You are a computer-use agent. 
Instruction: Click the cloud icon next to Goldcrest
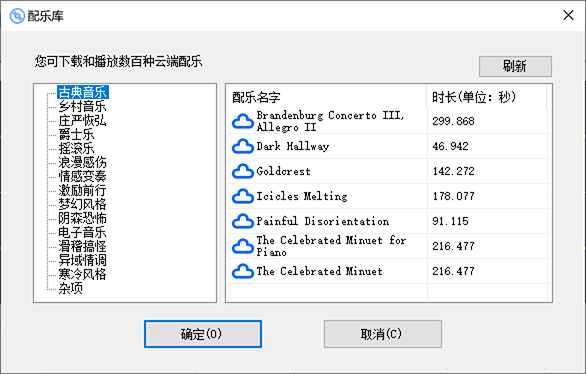coord(243,171)
